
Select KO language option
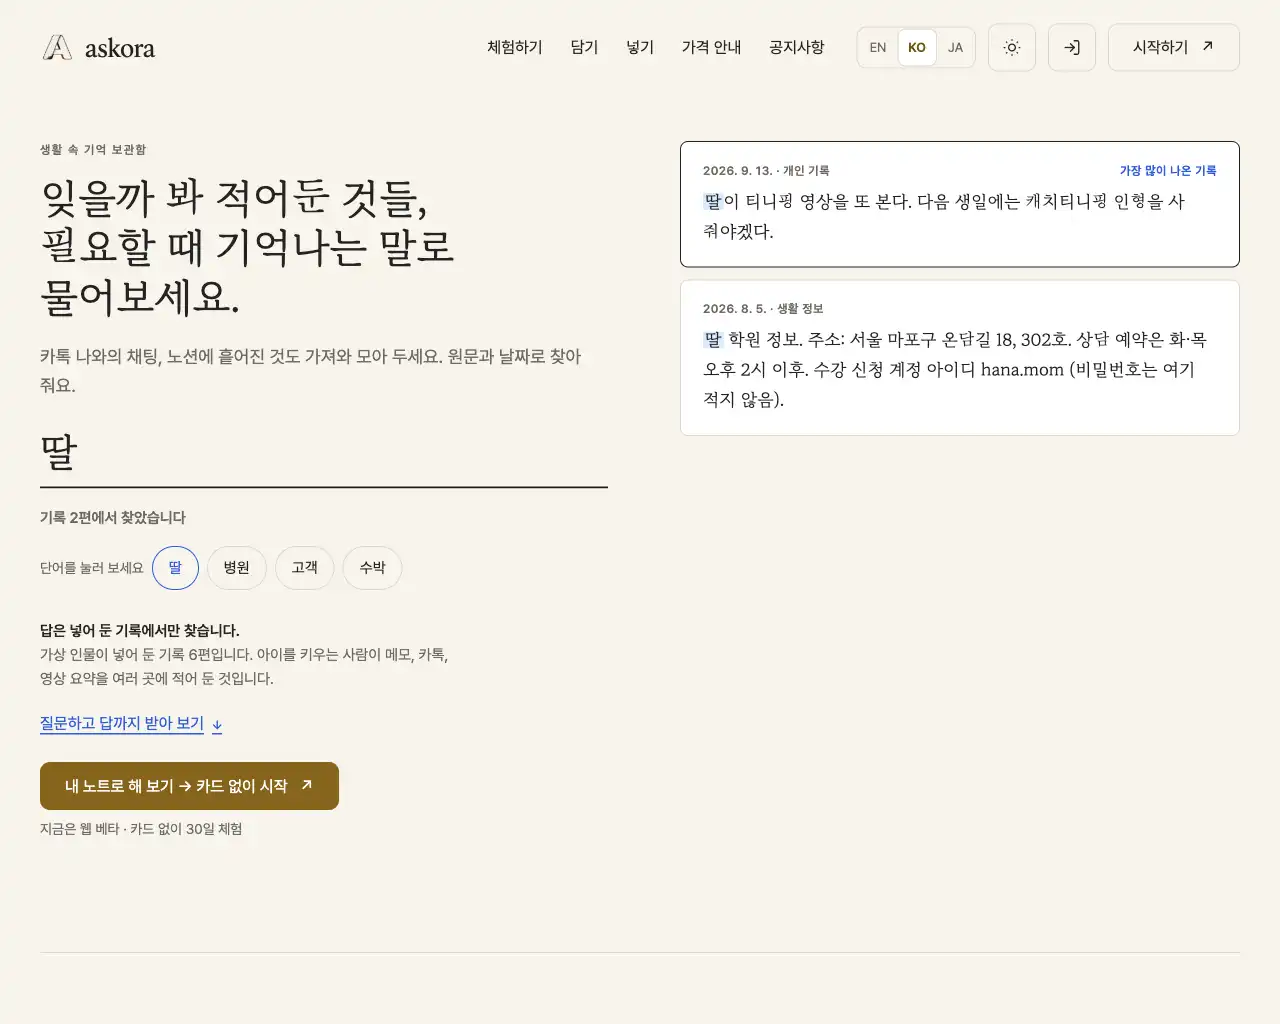(917, 47)
